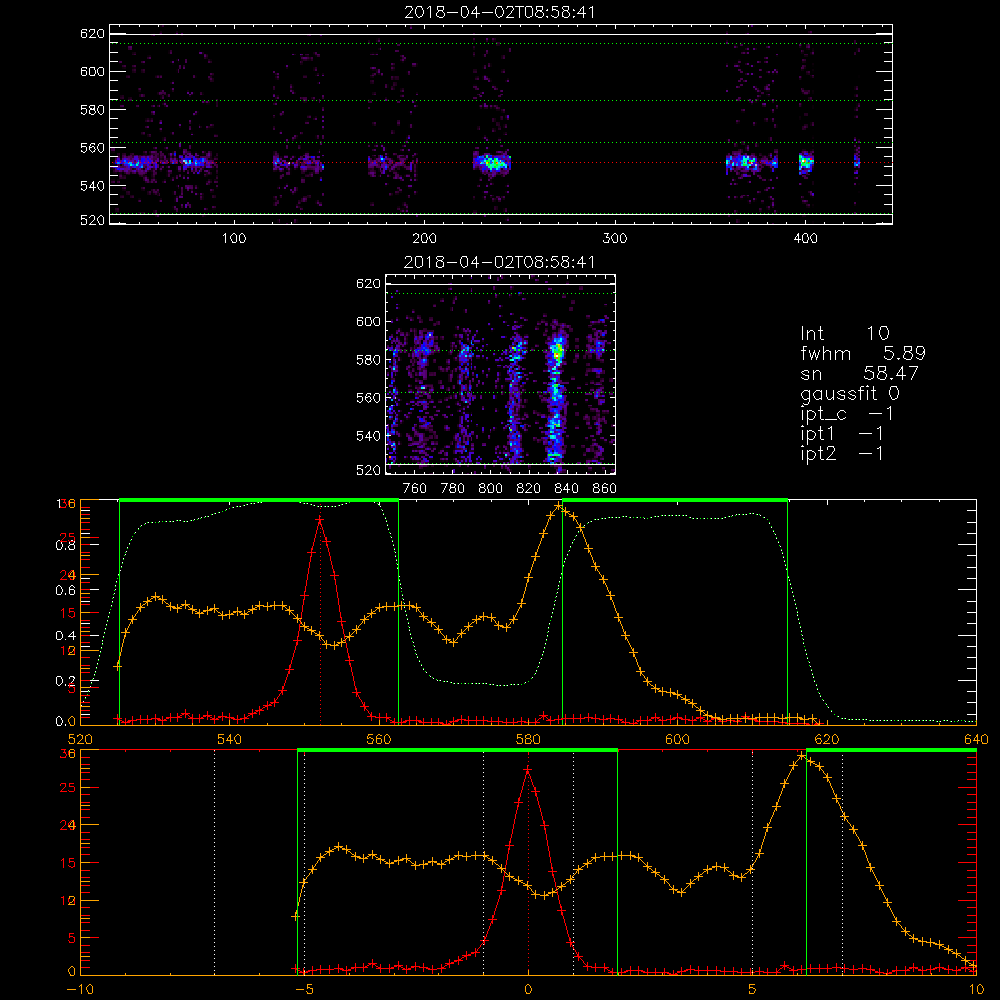Click the timestamp title above the top spectrogram
The image size is (1000, 1000).
tap(500, 12)
